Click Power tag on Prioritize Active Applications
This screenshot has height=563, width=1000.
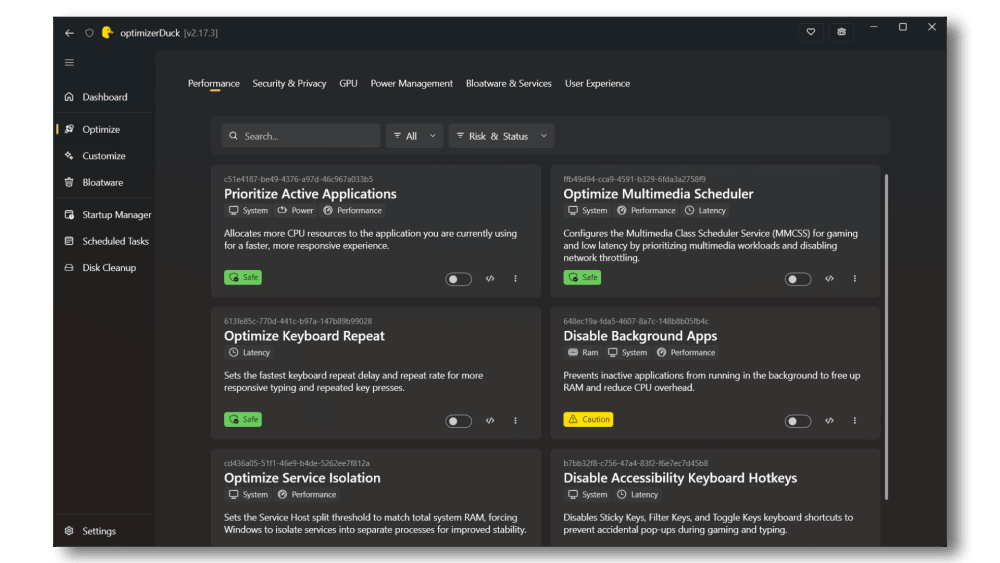click(x=295, y=210)
